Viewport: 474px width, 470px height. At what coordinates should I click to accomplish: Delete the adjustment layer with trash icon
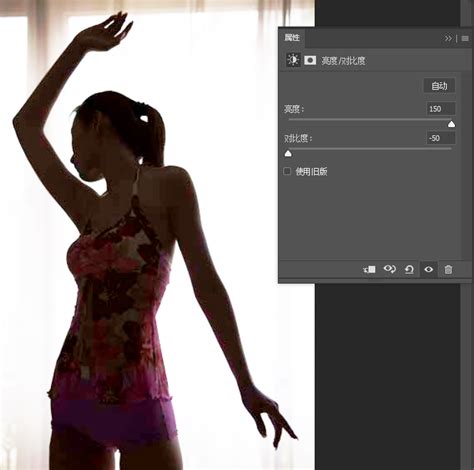[448, 269]
